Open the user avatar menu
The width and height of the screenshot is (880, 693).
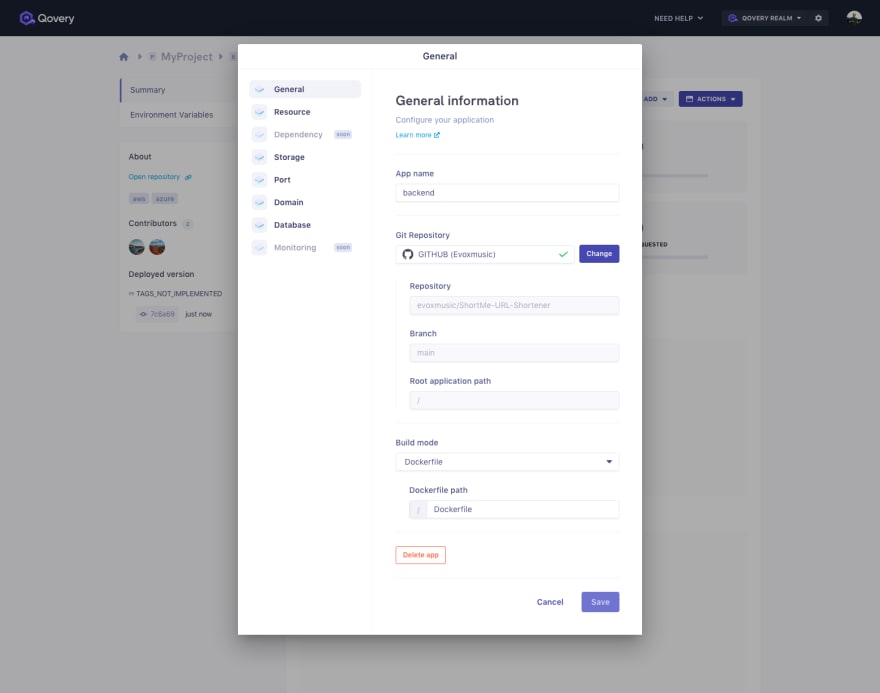pos(854,18)
